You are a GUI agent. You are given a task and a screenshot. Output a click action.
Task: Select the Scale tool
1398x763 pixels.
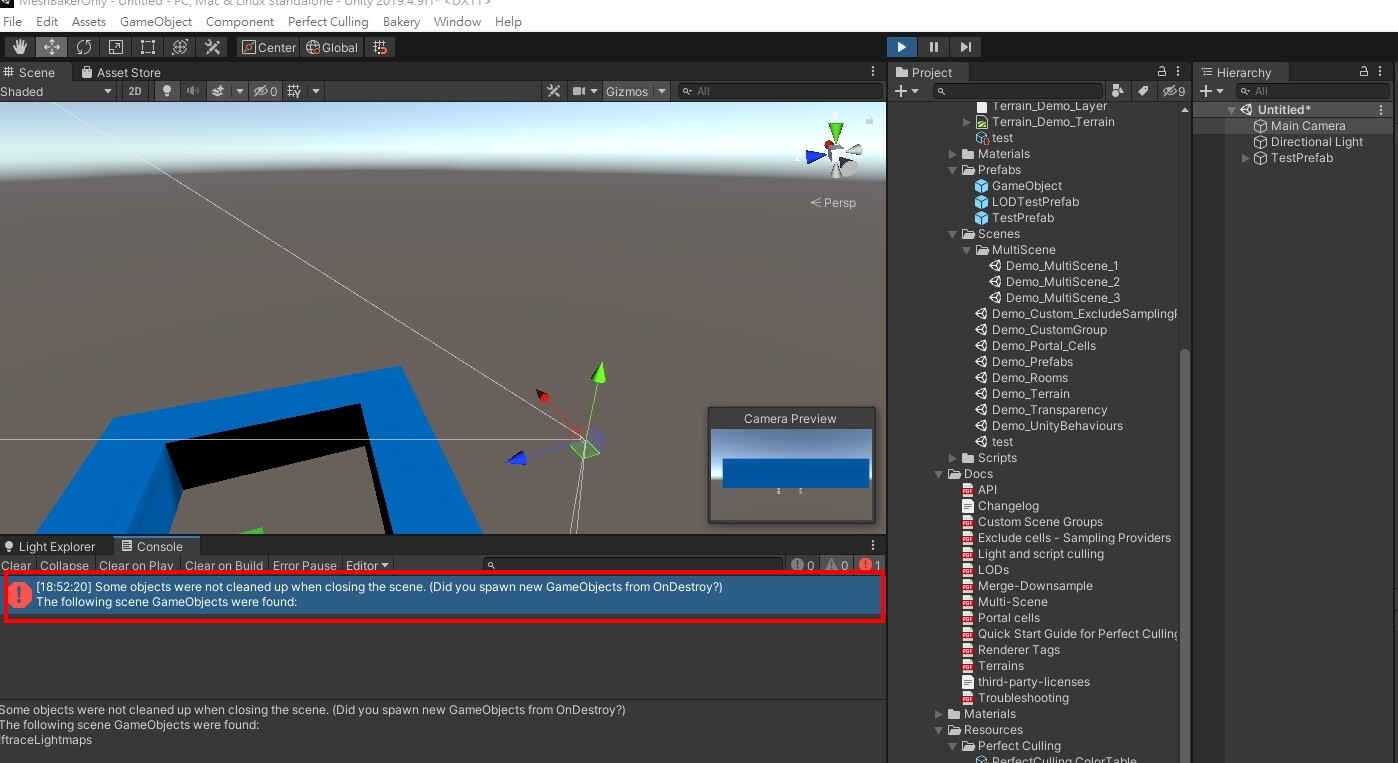pyautogui.click(x=116, y=46)
